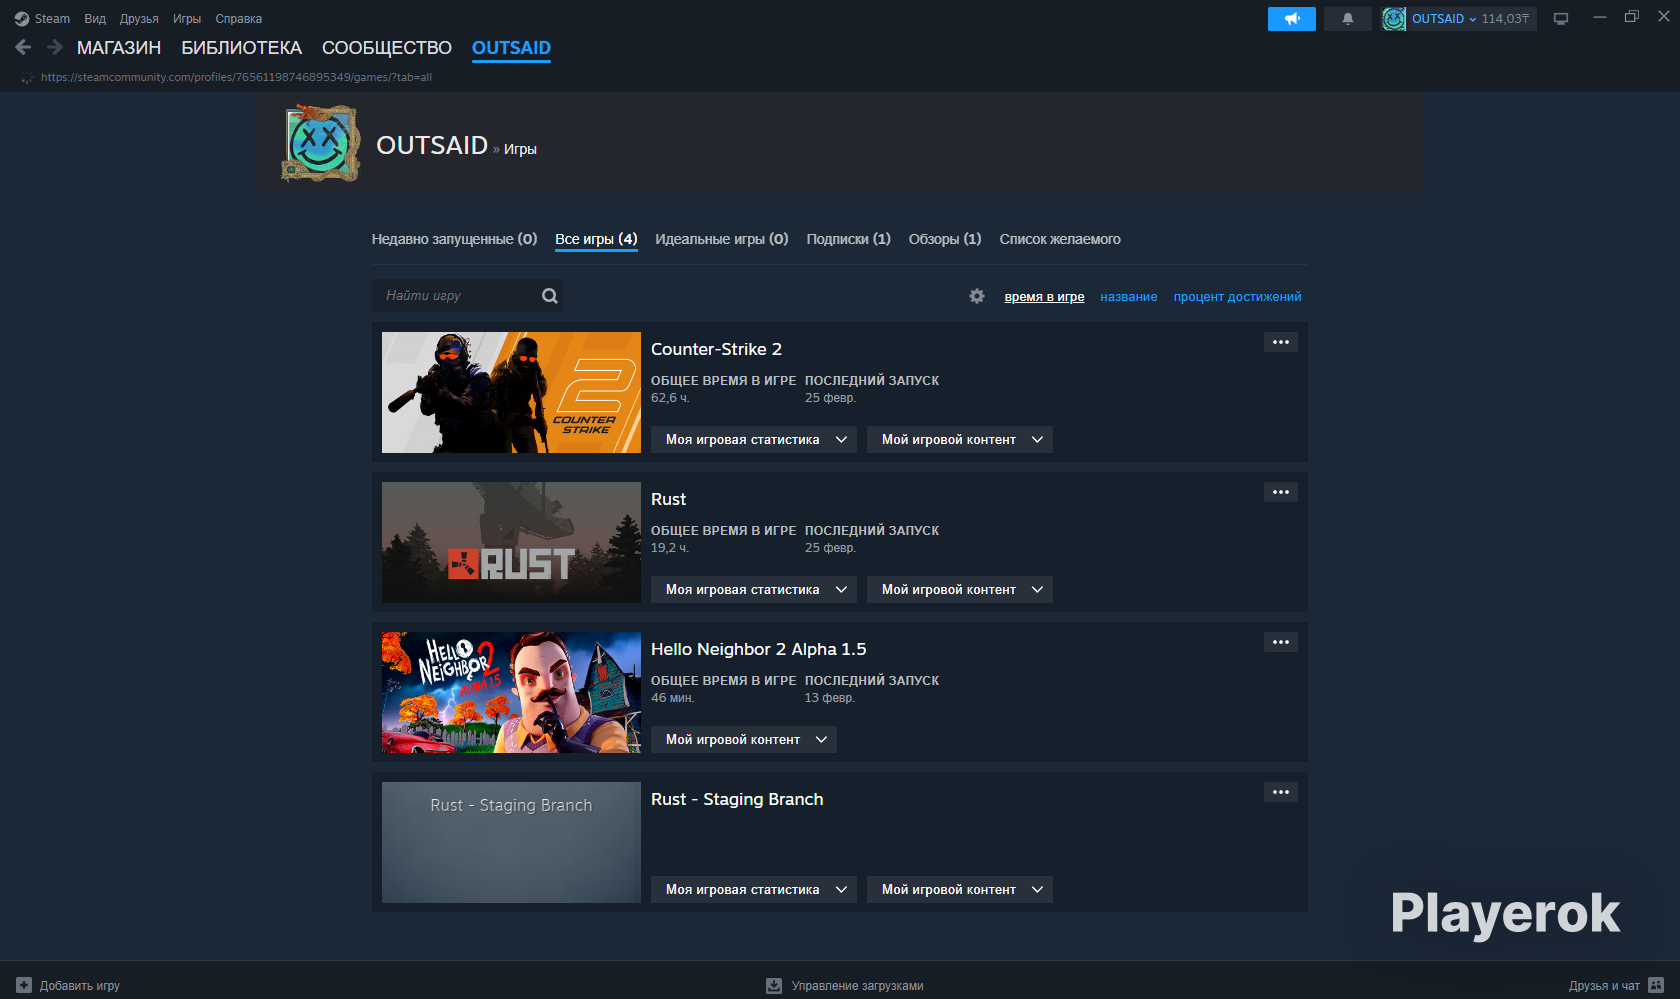The height and width of the screenshot is (999, 1680).
Task: Click Добавить игру button
Action: pyautogui.click(x=68, y=985)
